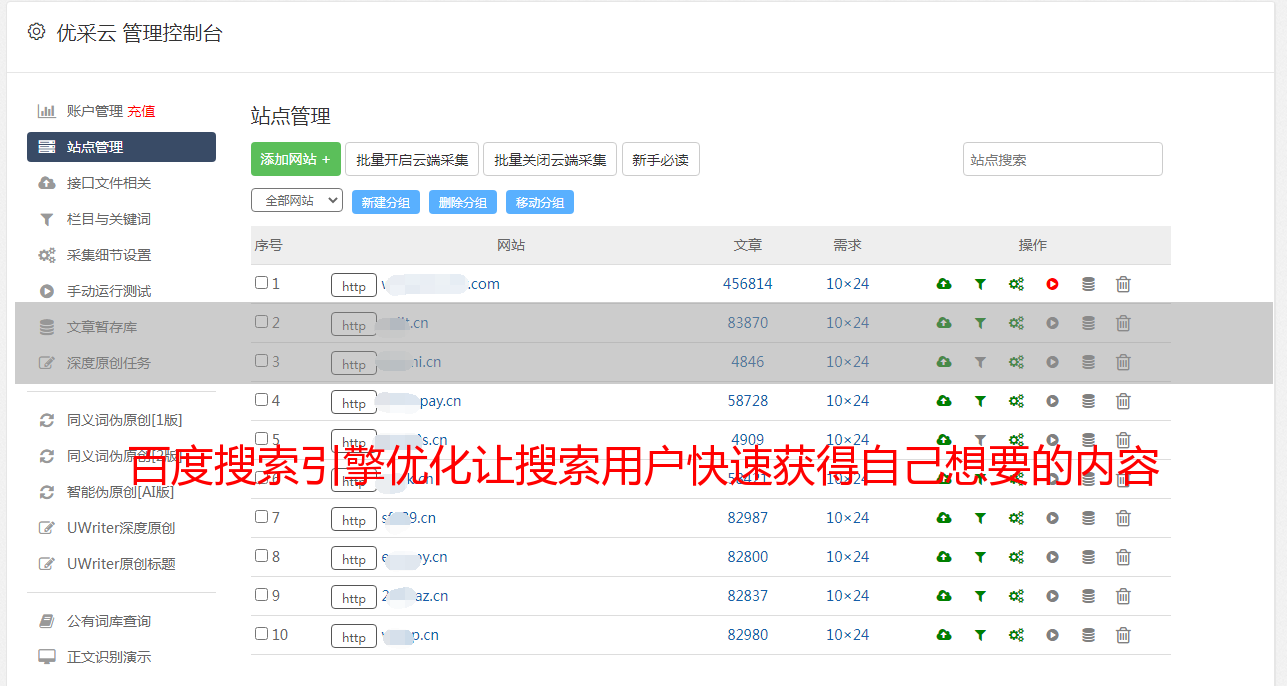
Task: Check the box for row 8
Action: point(261,556)
